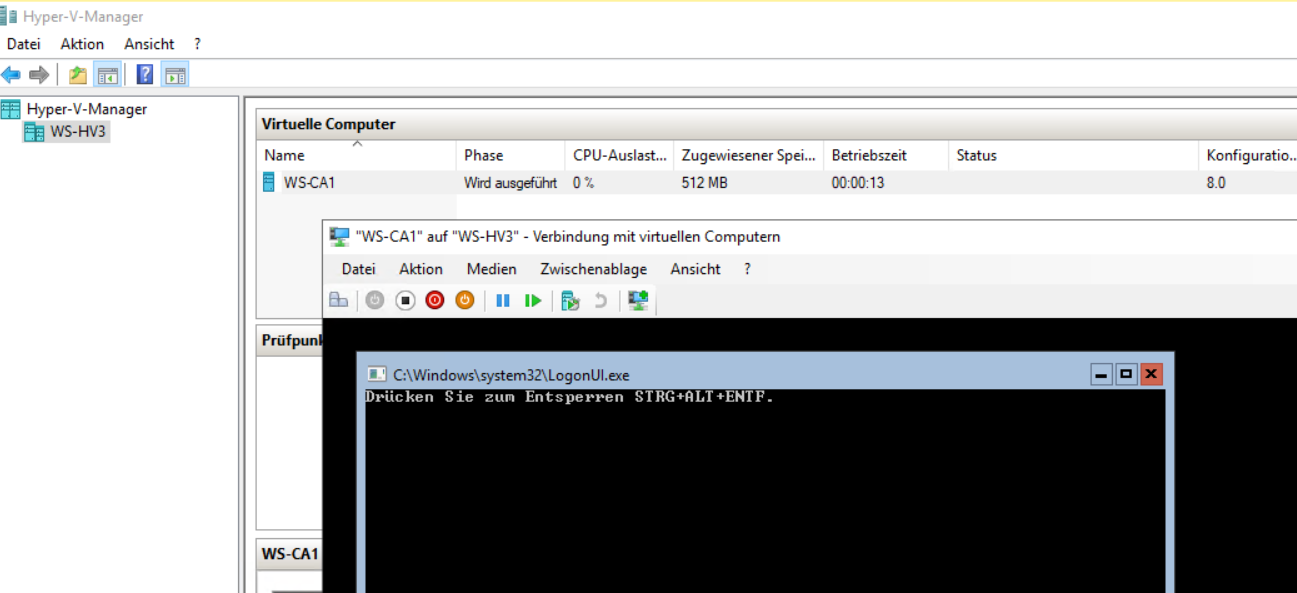Open the ? menu in VM connection window
Image resolution: width=1297 pixels, height=593 pixels.
[x=747, y=269]
